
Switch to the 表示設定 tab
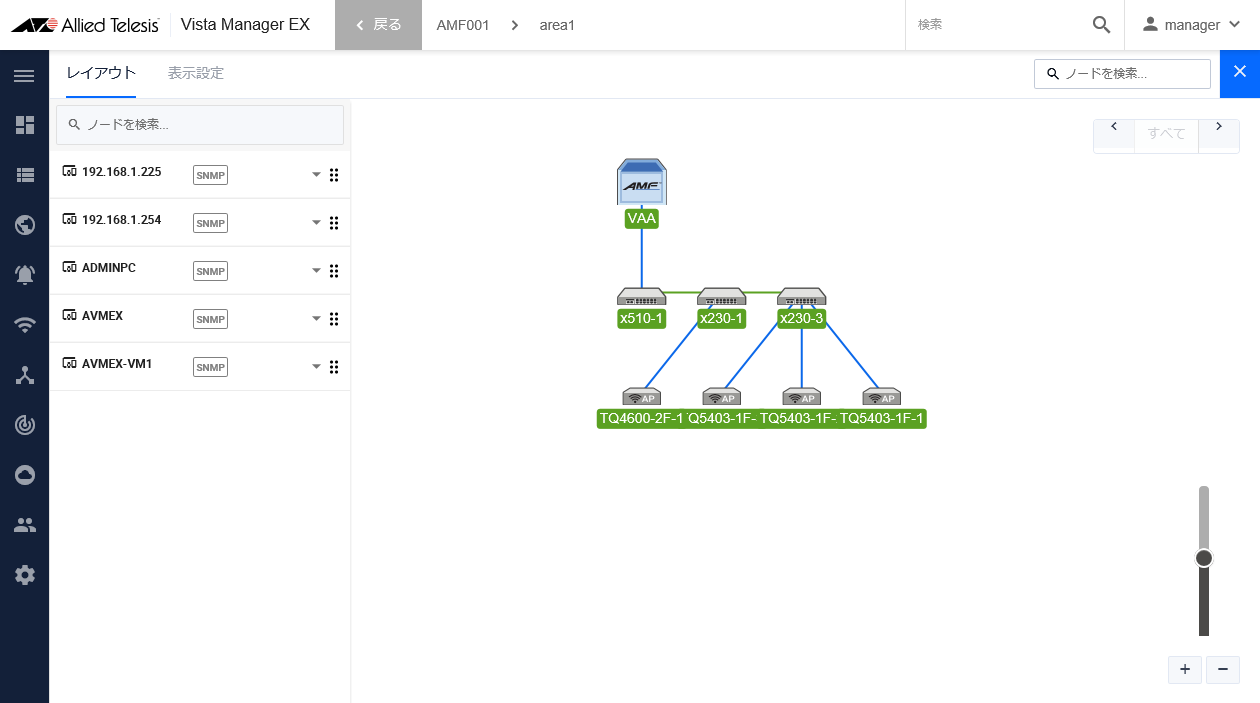[x=196, y=73]
